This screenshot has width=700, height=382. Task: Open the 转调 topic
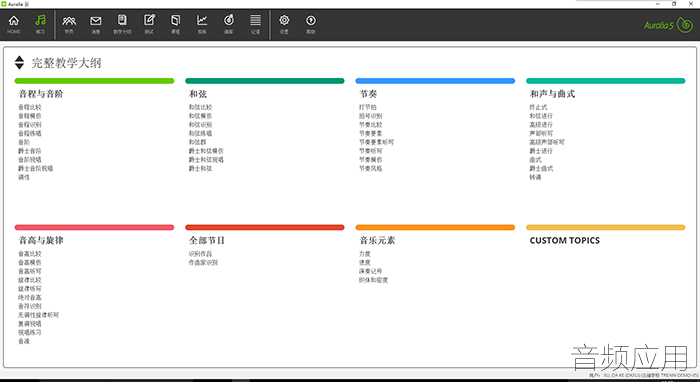click(x=535, y=177)
